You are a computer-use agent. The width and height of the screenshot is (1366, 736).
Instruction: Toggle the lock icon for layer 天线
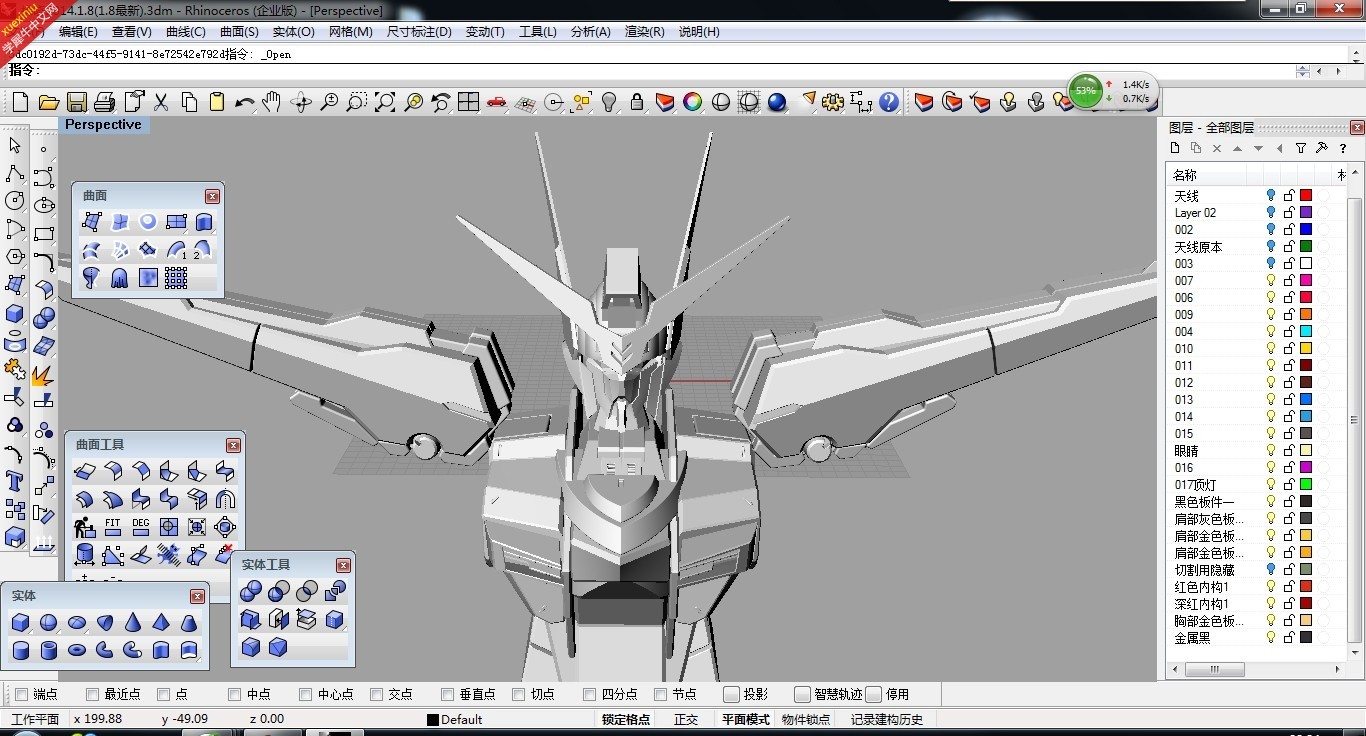click(1289, 196)
